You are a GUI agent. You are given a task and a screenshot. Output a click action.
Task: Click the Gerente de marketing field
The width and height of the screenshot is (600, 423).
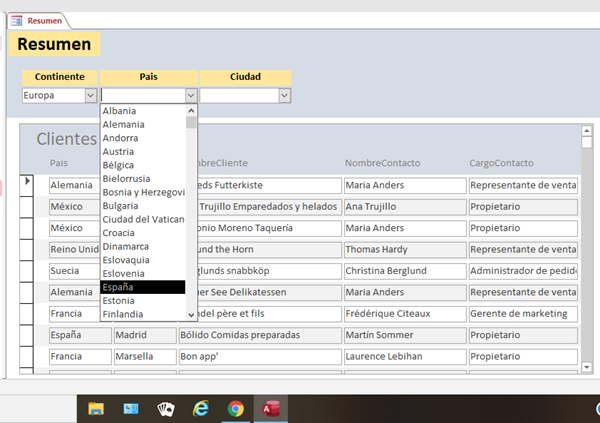(x=521, y=312)
